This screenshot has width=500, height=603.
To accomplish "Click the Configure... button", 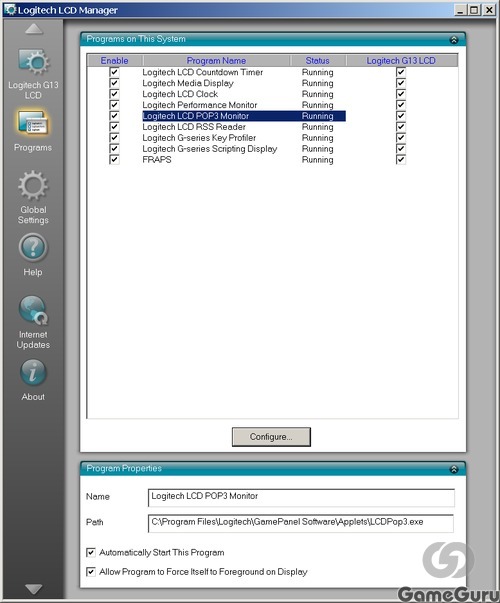I will 271,437.
